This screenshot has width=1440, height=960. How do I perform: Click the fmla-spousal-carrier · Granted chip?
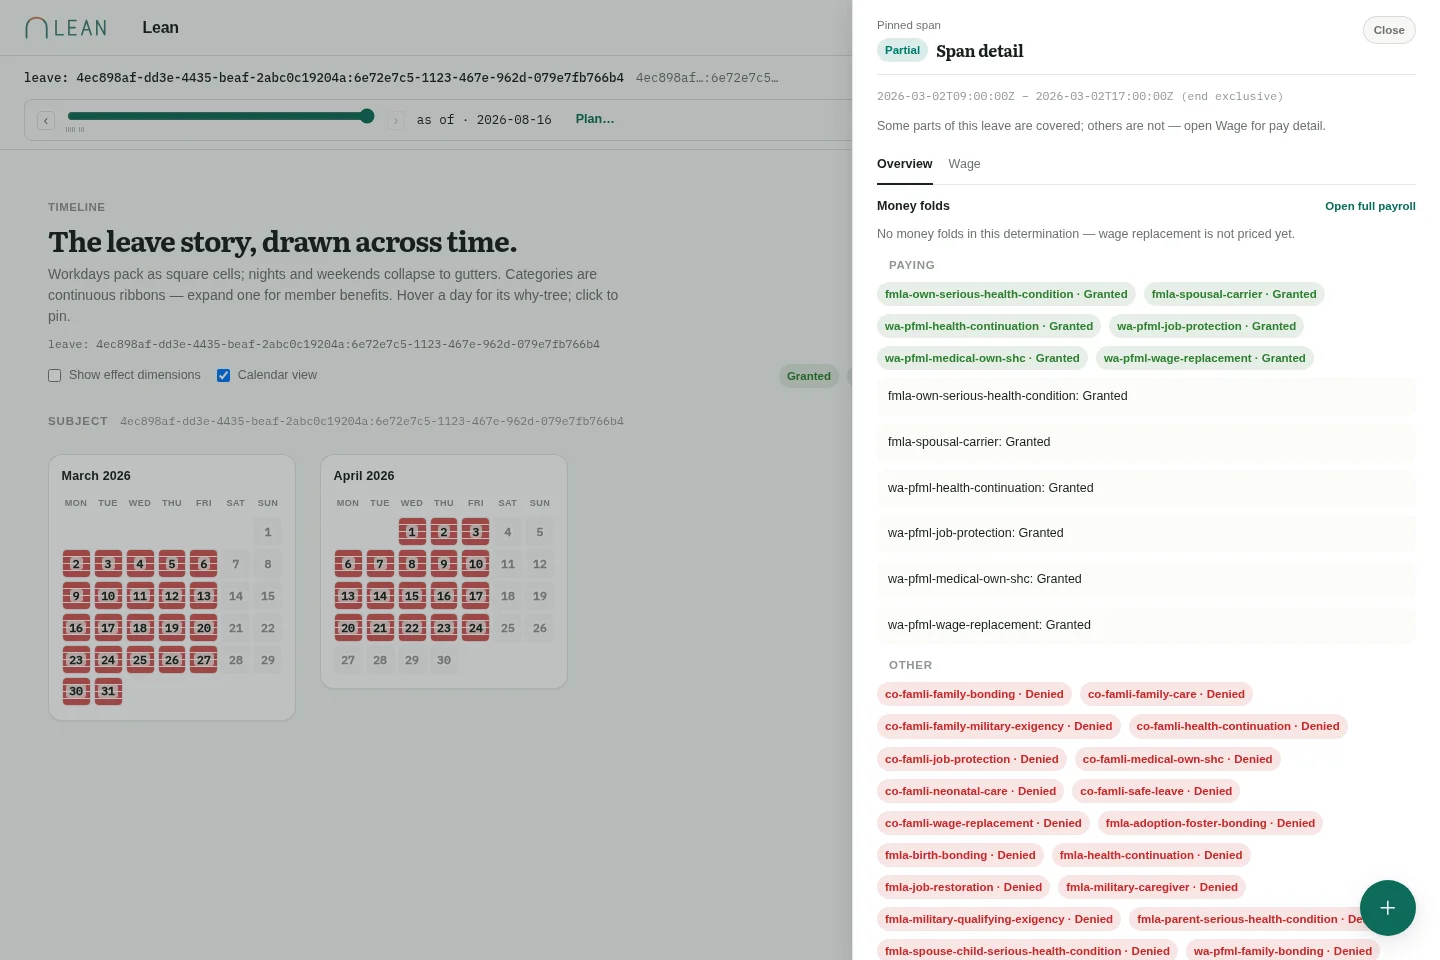point(1234,294)
